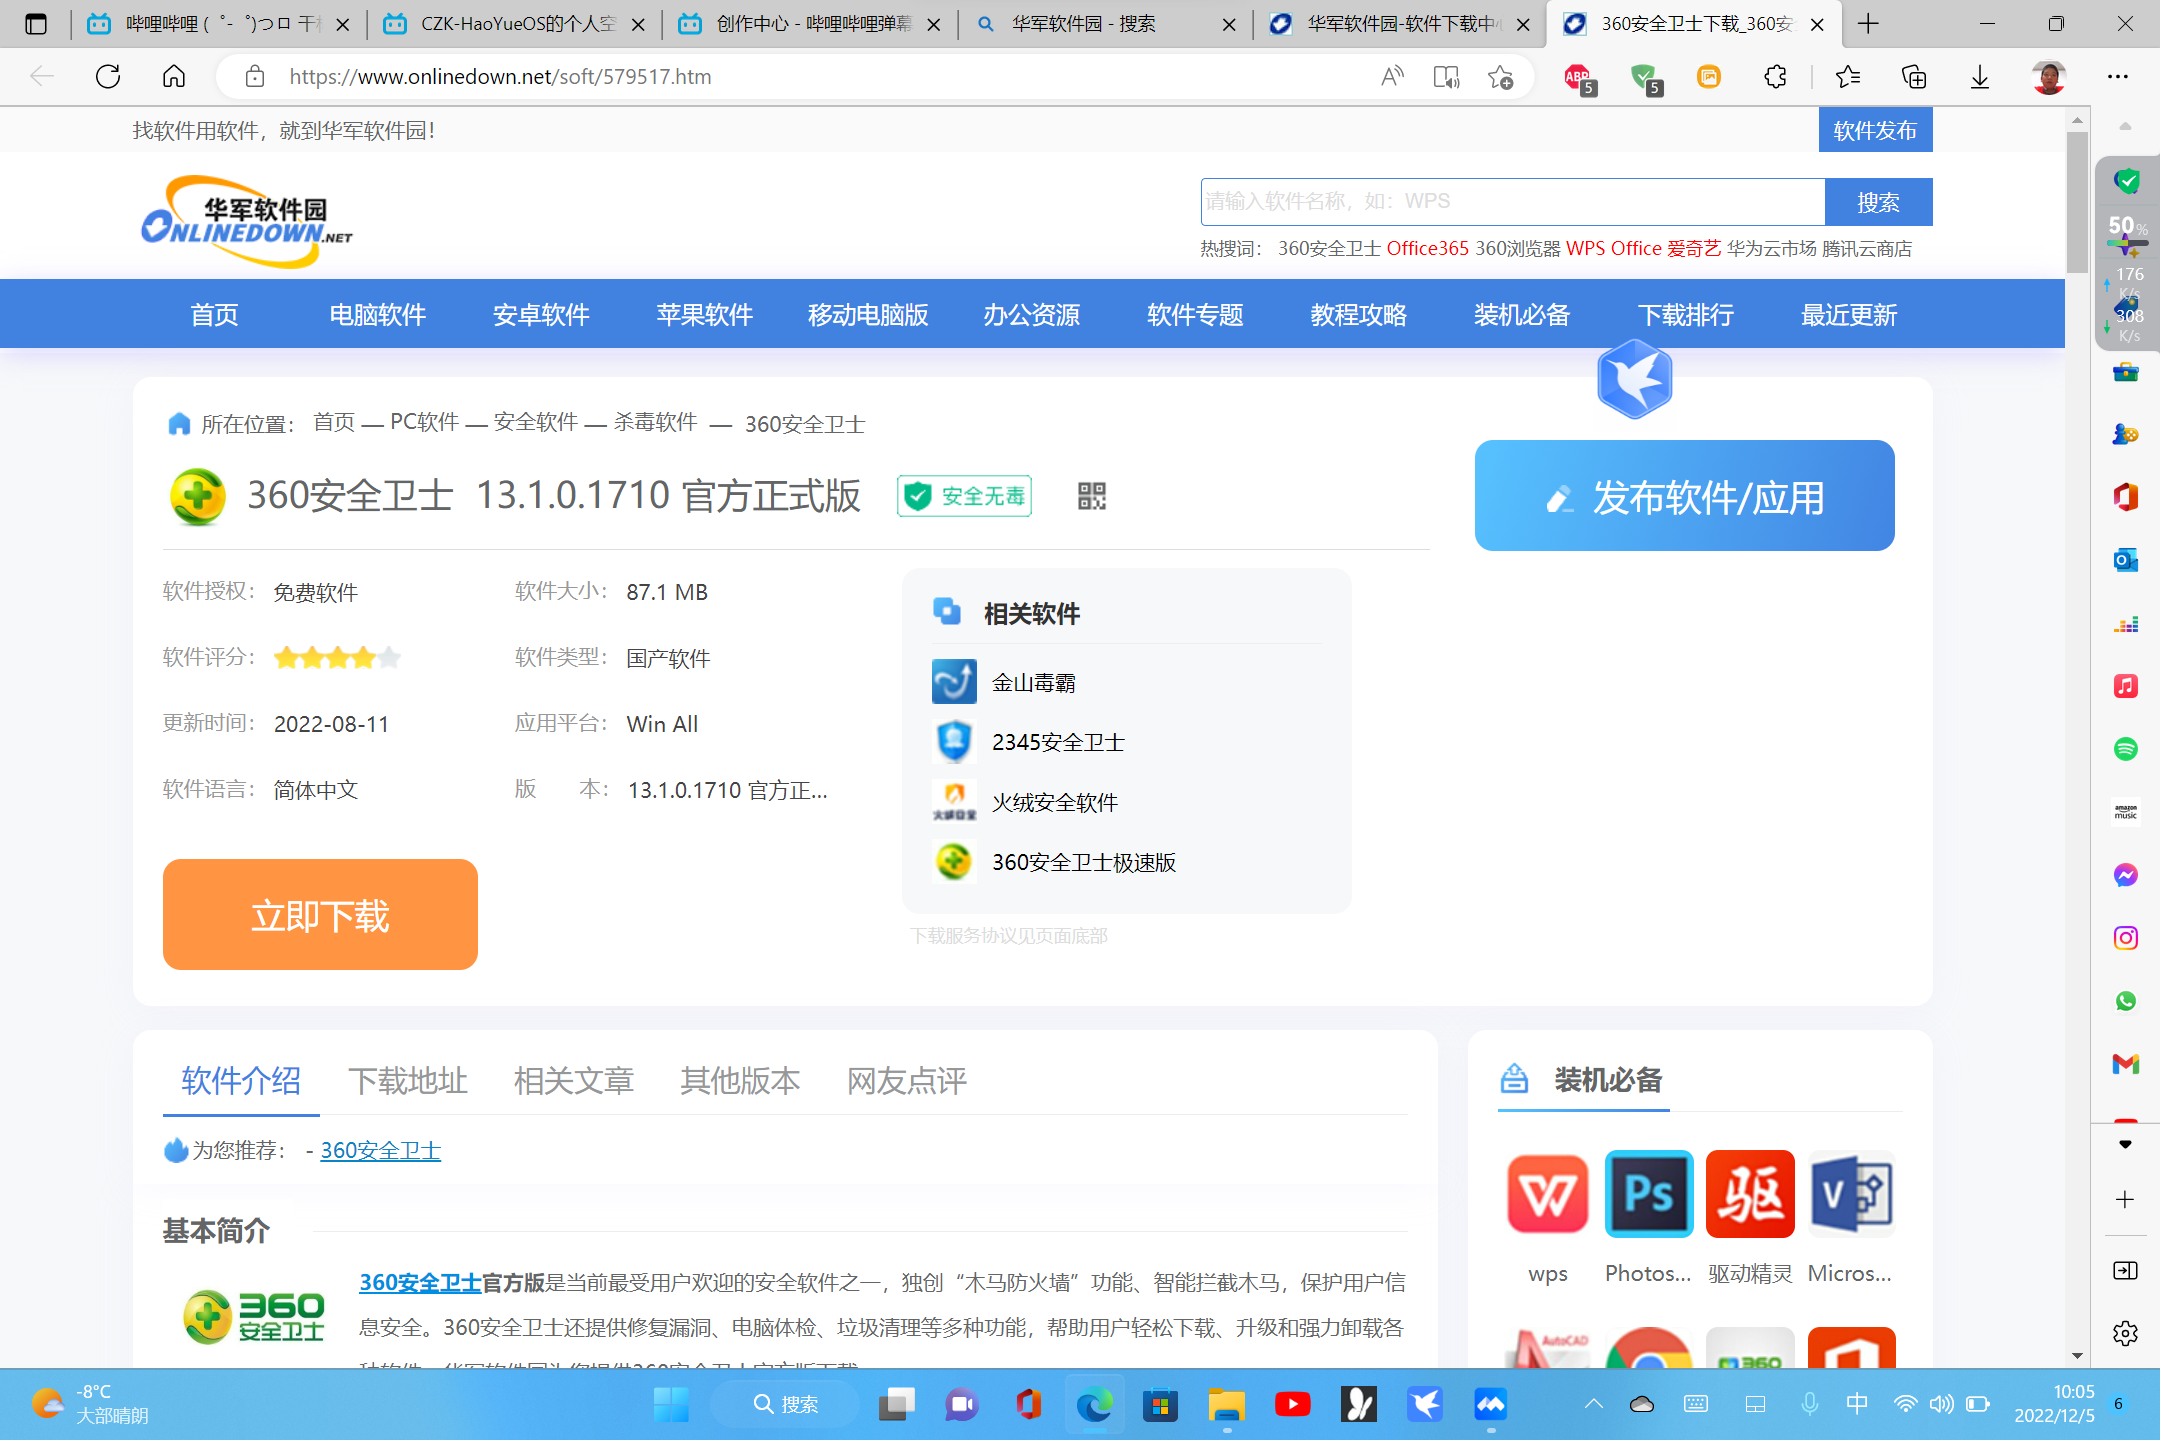The image size is (2160, 1440).
Task: Open Outlook in the Edge sidebar
Action: pyautogui.click(x=2126, y=560)
